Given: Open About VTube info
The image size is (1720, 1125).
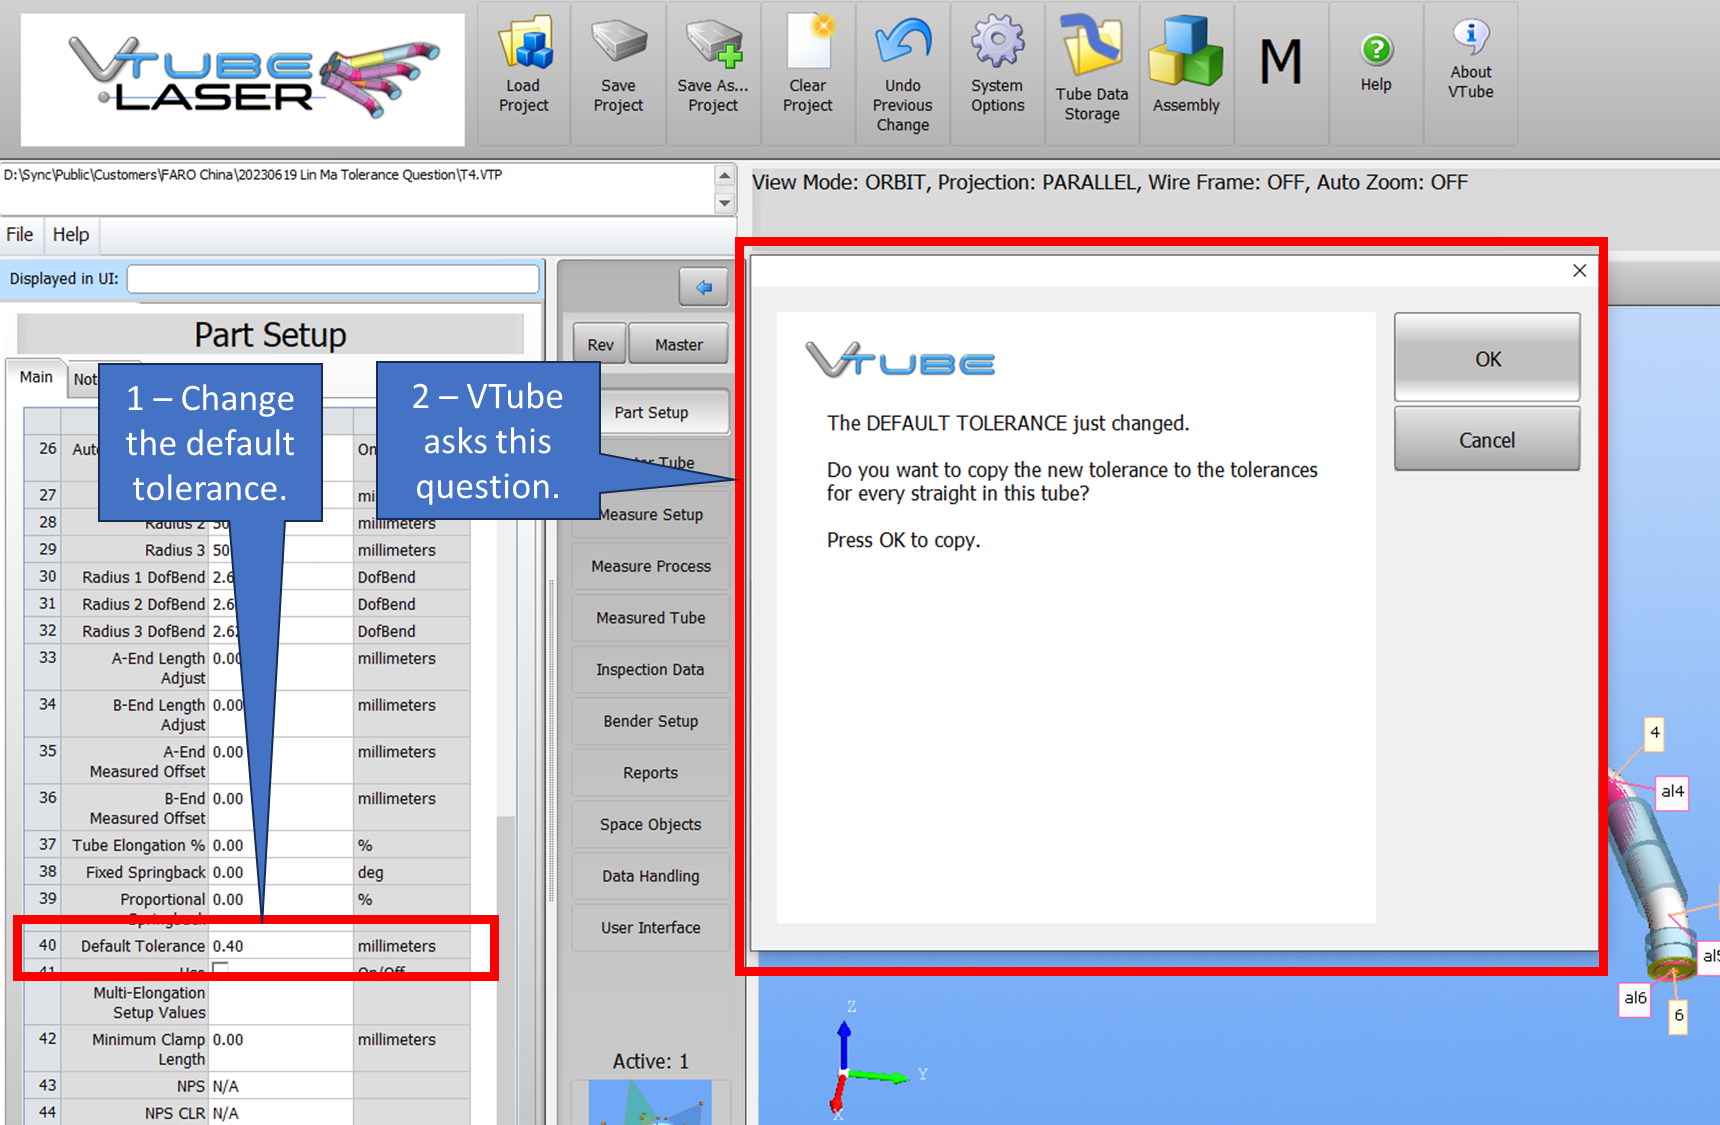Looking at the screenshot, I should [x=1470, y=72].
